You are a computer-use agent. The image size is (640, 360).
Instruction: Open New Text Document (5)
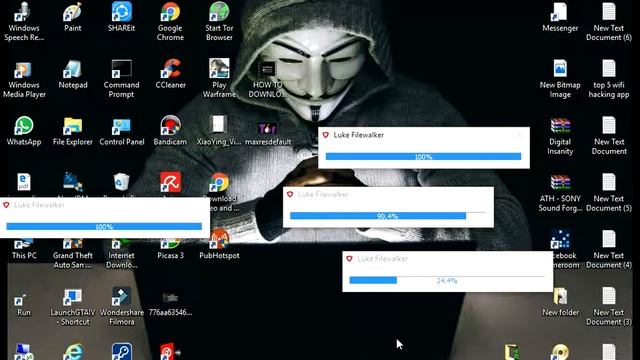609,193
